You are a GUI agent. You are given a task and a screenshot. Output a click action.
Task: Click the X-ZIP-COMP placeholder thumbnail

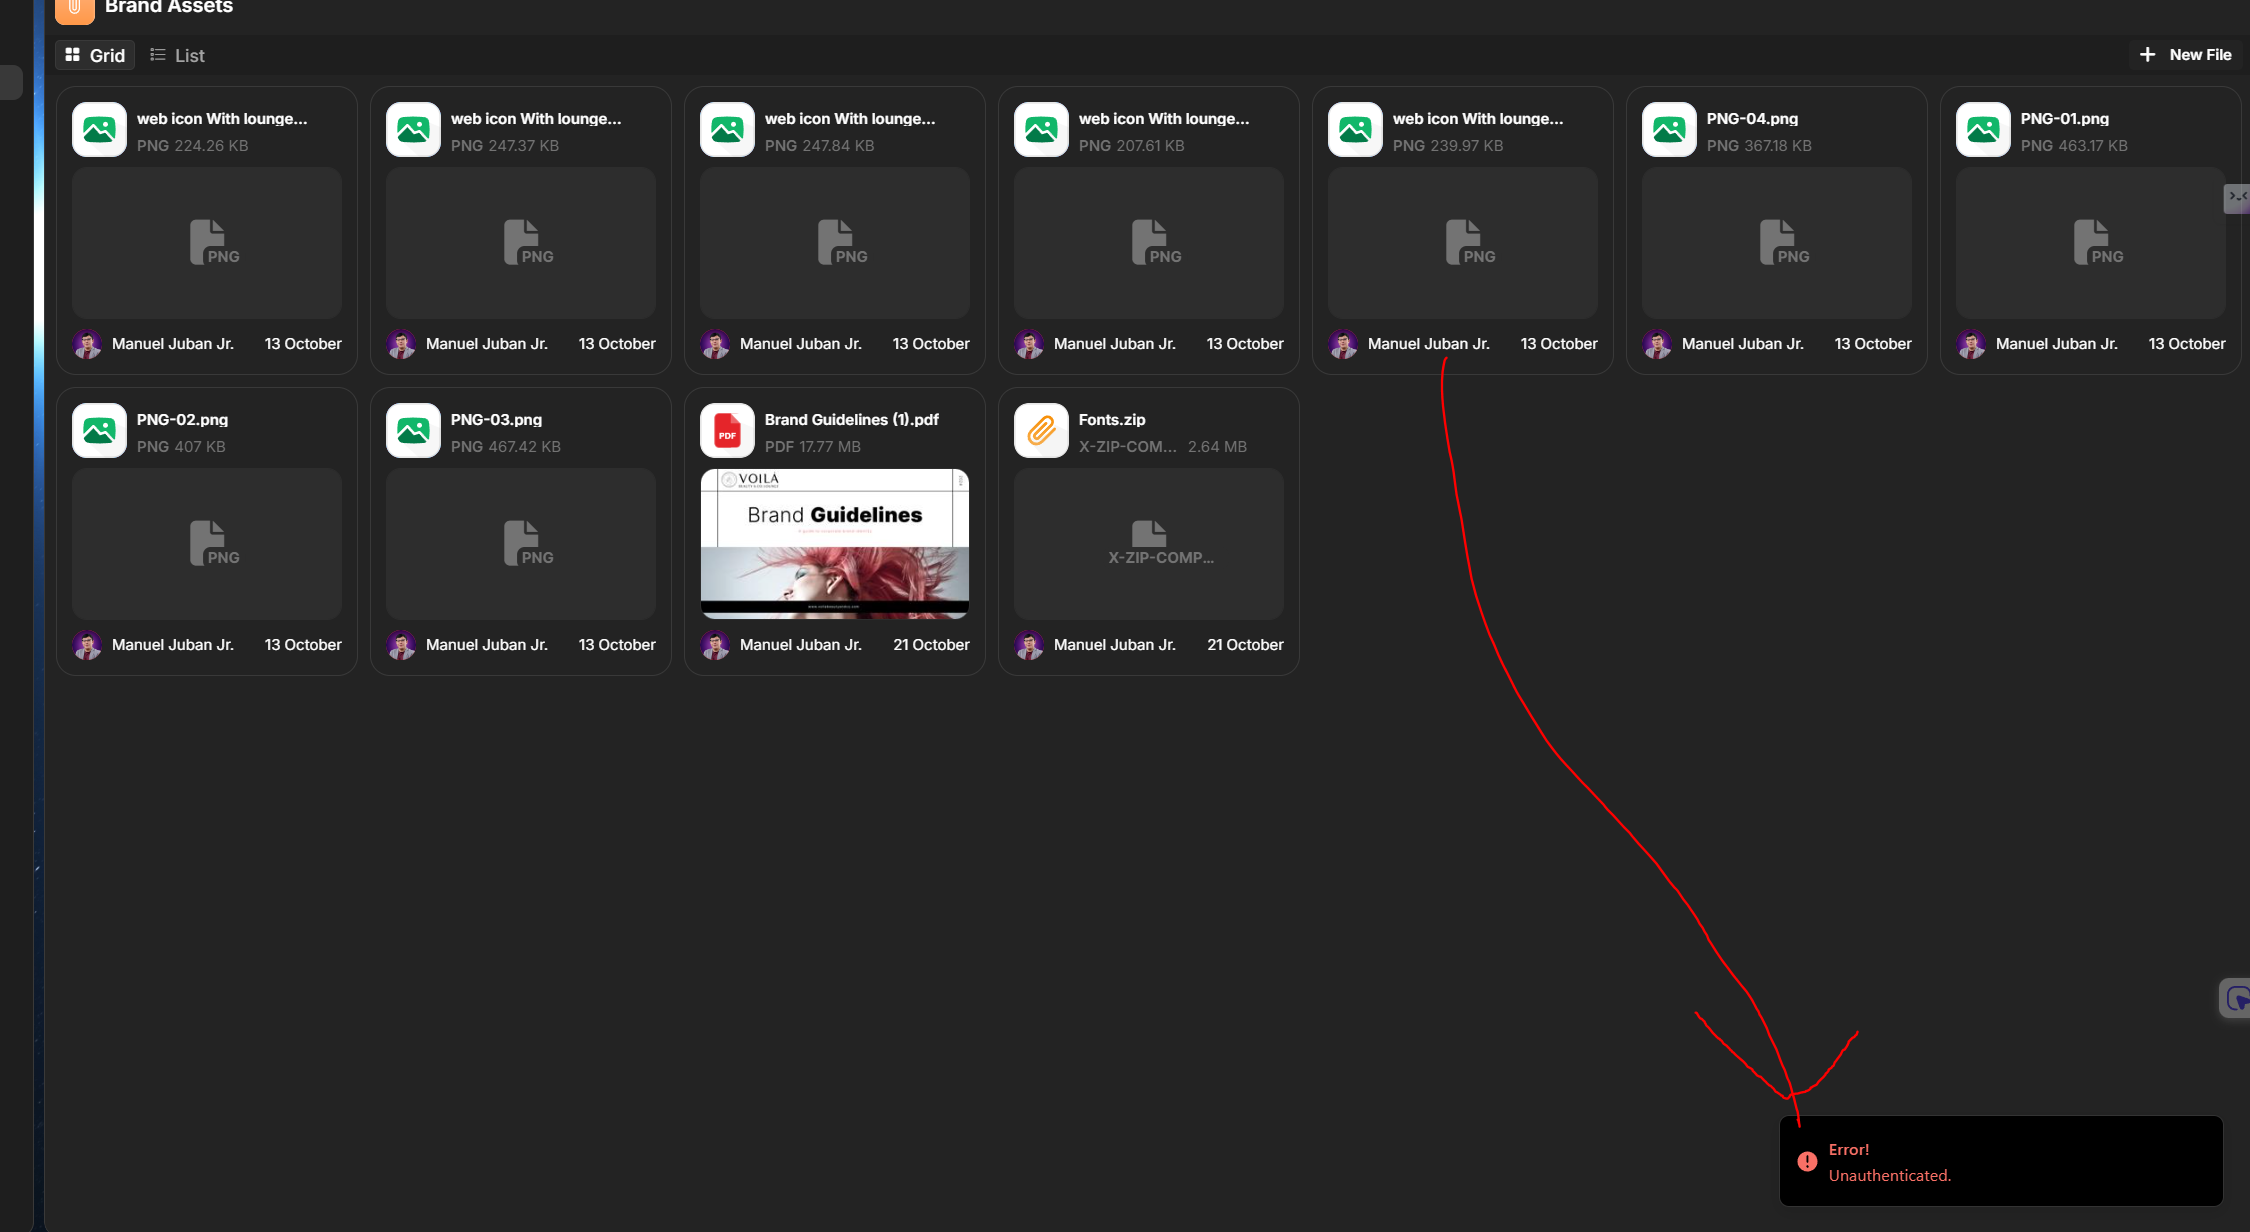[1148, 543]
